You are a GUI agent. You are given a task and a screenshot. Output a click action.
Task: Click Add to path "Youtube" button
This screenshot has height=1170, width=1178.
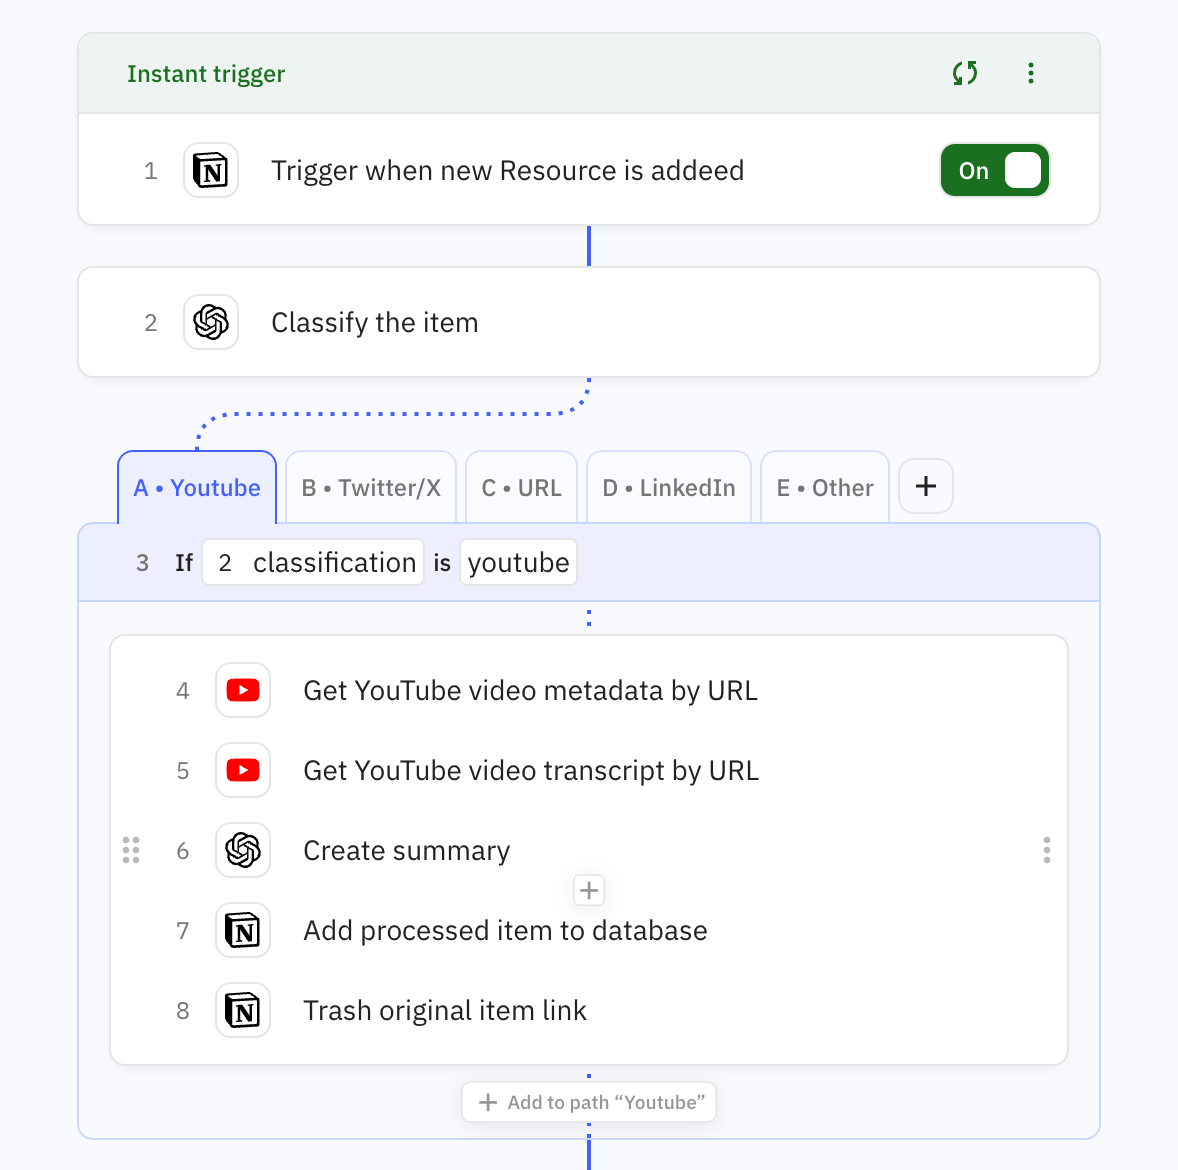589,1102
